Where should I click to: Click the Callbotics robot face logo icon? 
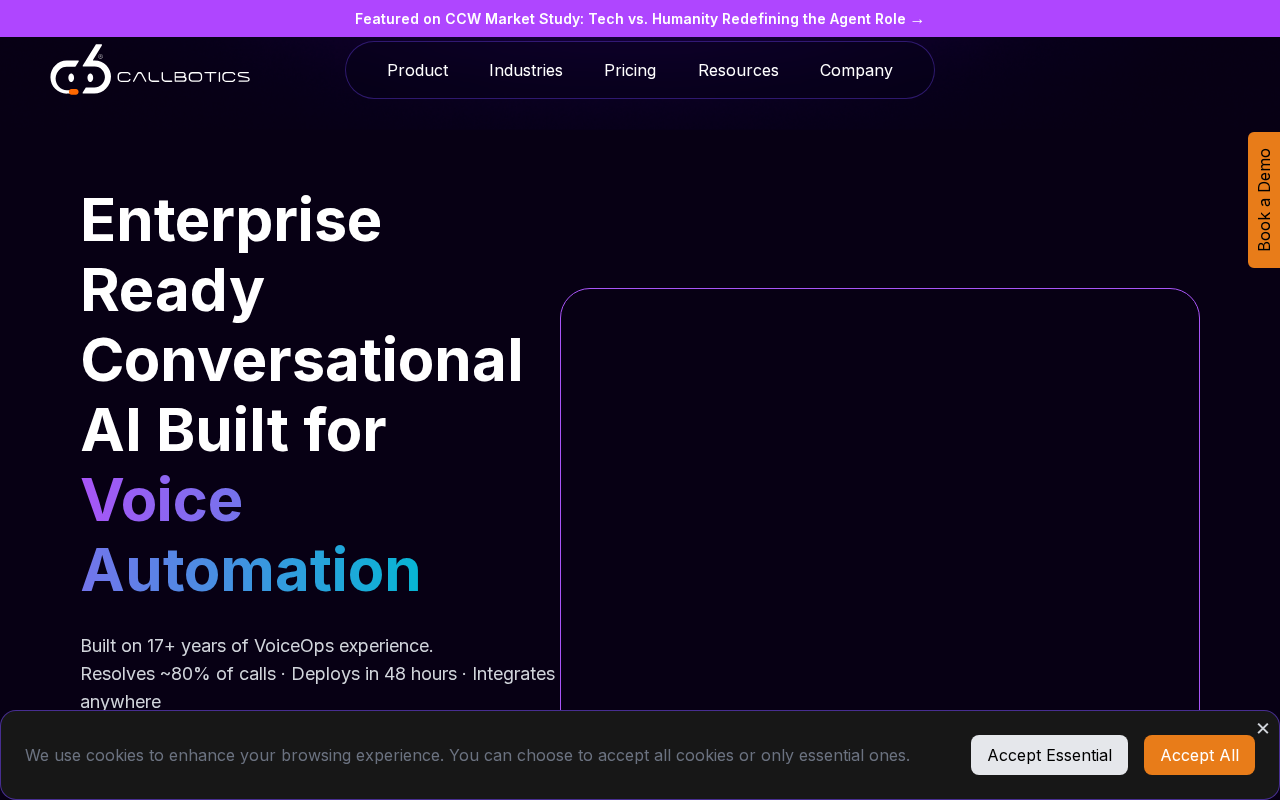[80, 72]
